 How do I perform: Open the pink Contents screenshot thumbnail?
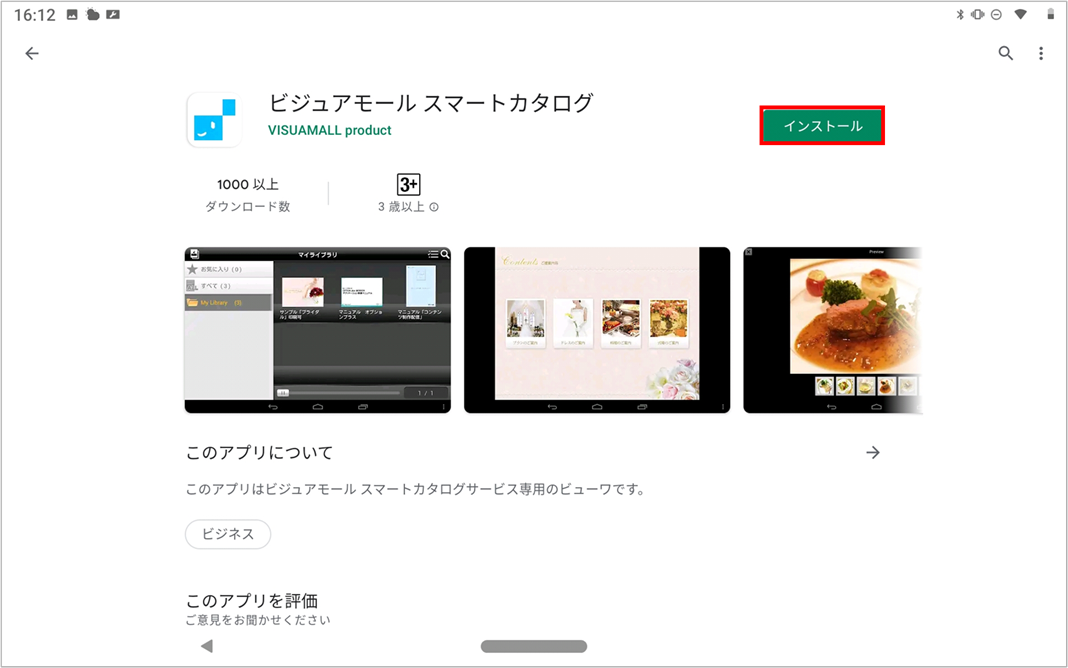597,330
